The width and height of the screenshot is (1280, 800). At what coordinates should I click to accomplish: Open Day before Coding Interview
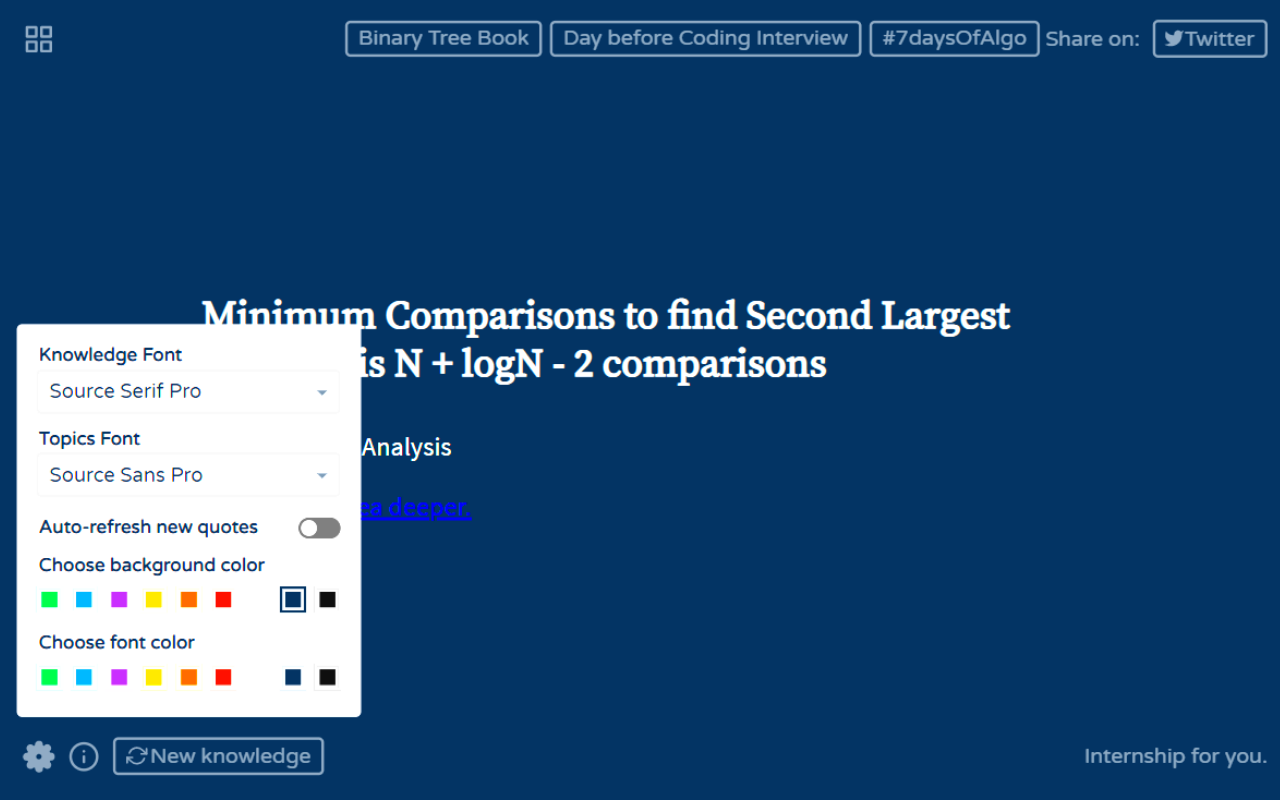point(705,39)
